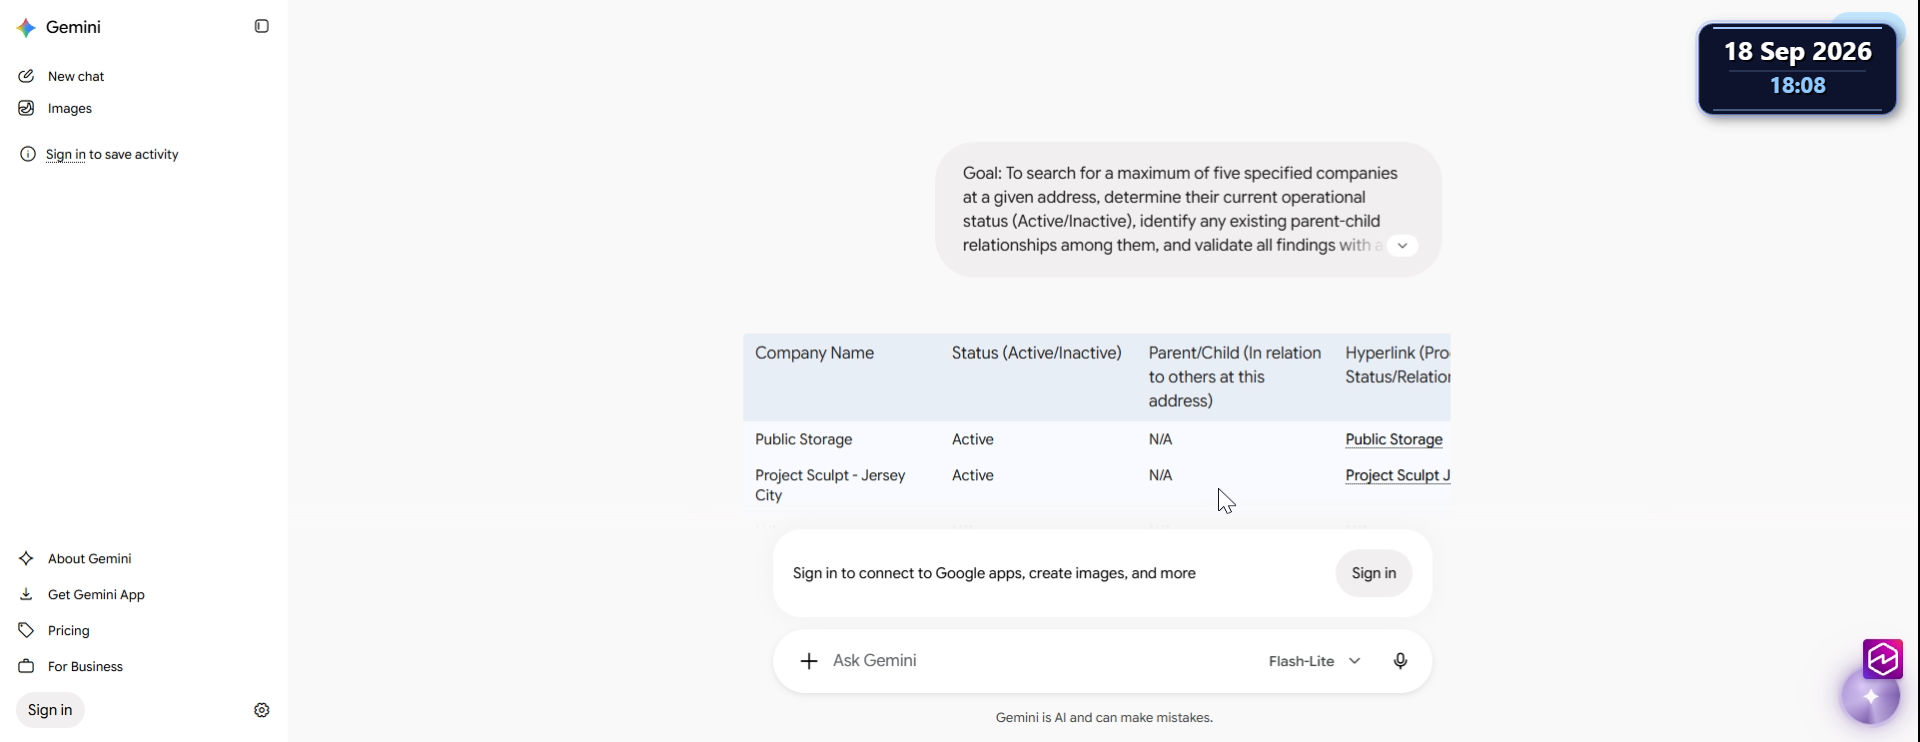Click the purple floating assistant orb
1920x742 pixels.
pos(1870,697)
